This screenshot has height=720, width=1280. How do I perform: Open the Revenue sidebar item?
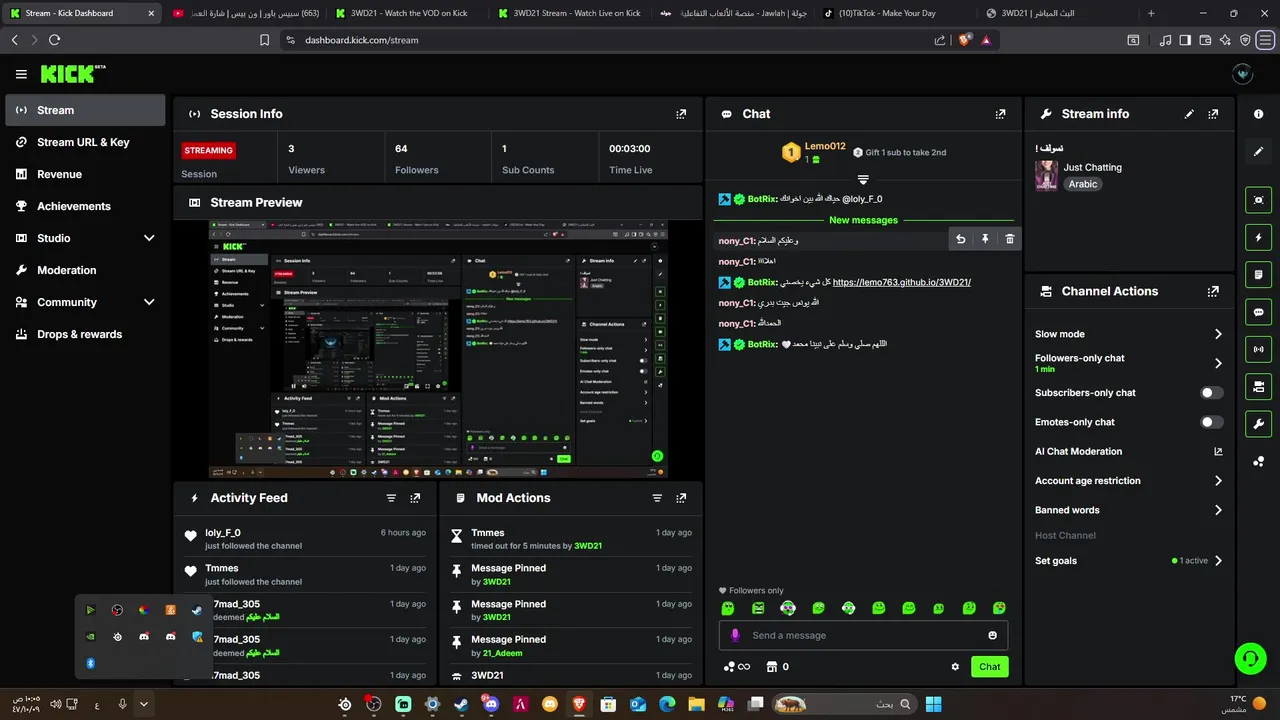coord(85,174)
